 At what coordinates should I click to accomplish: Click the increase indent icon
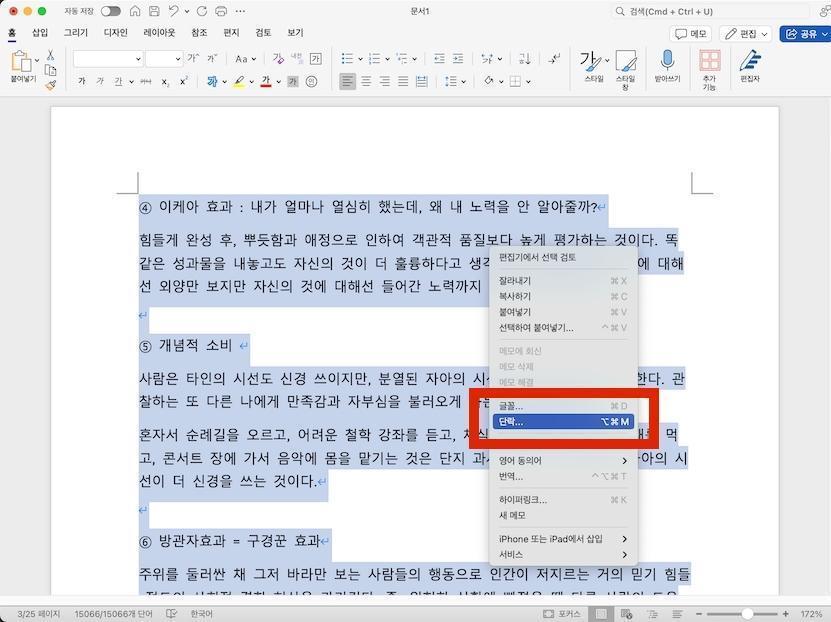click(458, 58)
